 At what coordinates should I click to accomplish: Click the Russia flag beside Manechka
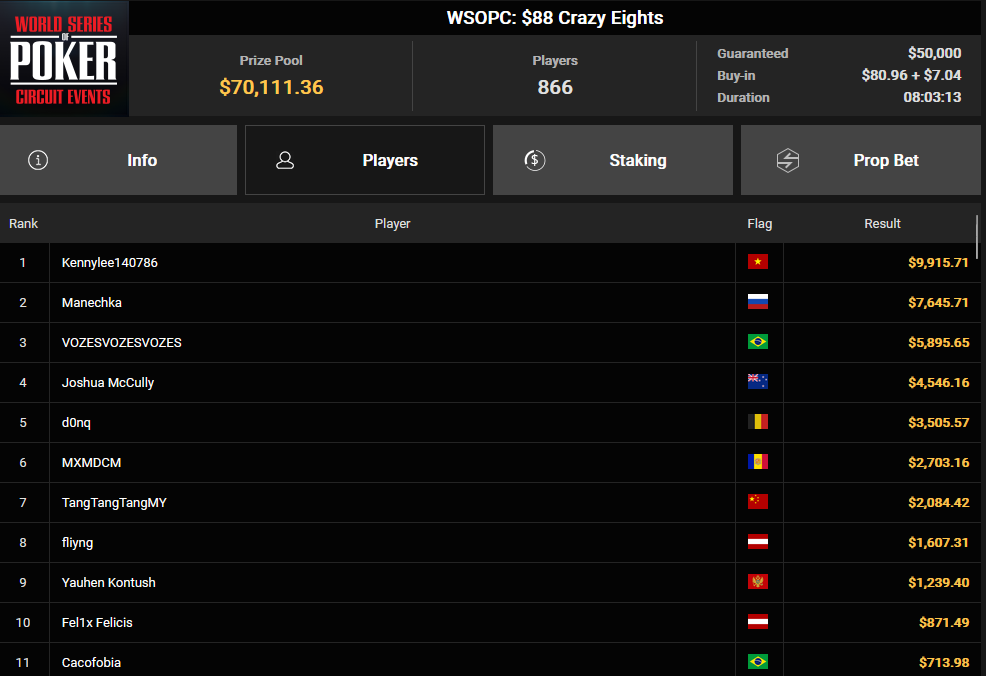click(758, 301)
